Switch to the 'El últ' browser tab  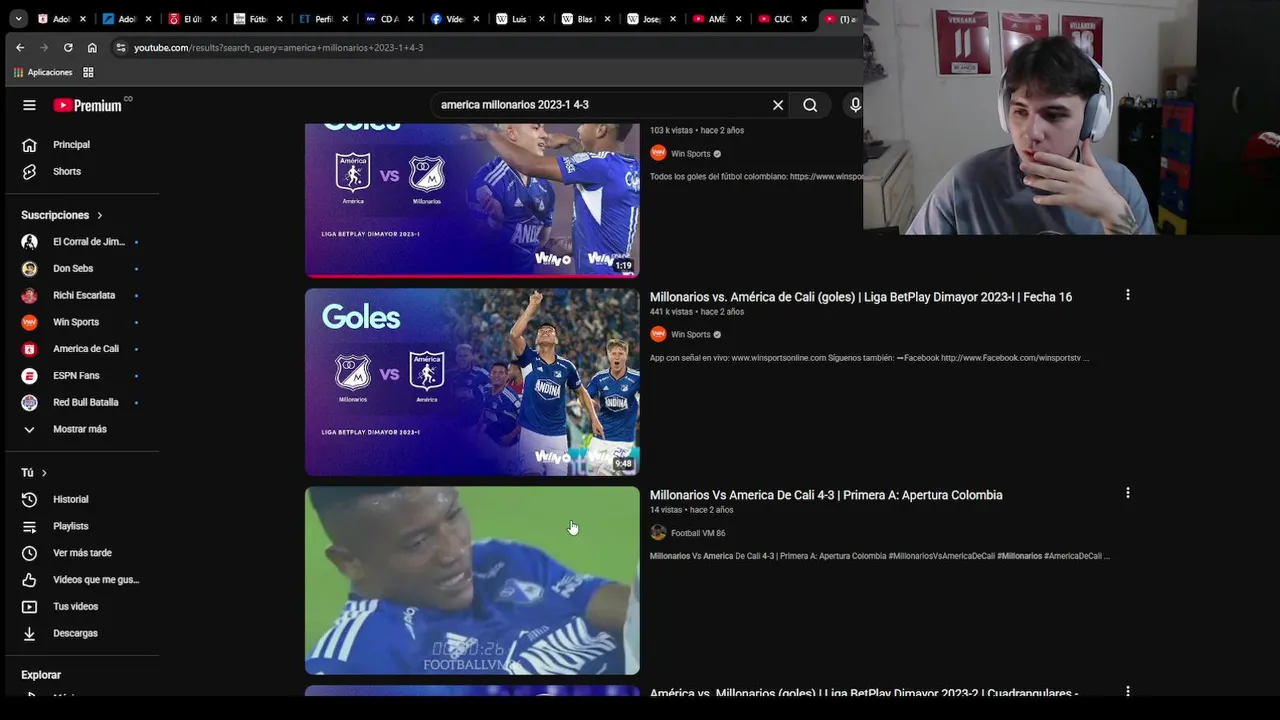[192, 19]
